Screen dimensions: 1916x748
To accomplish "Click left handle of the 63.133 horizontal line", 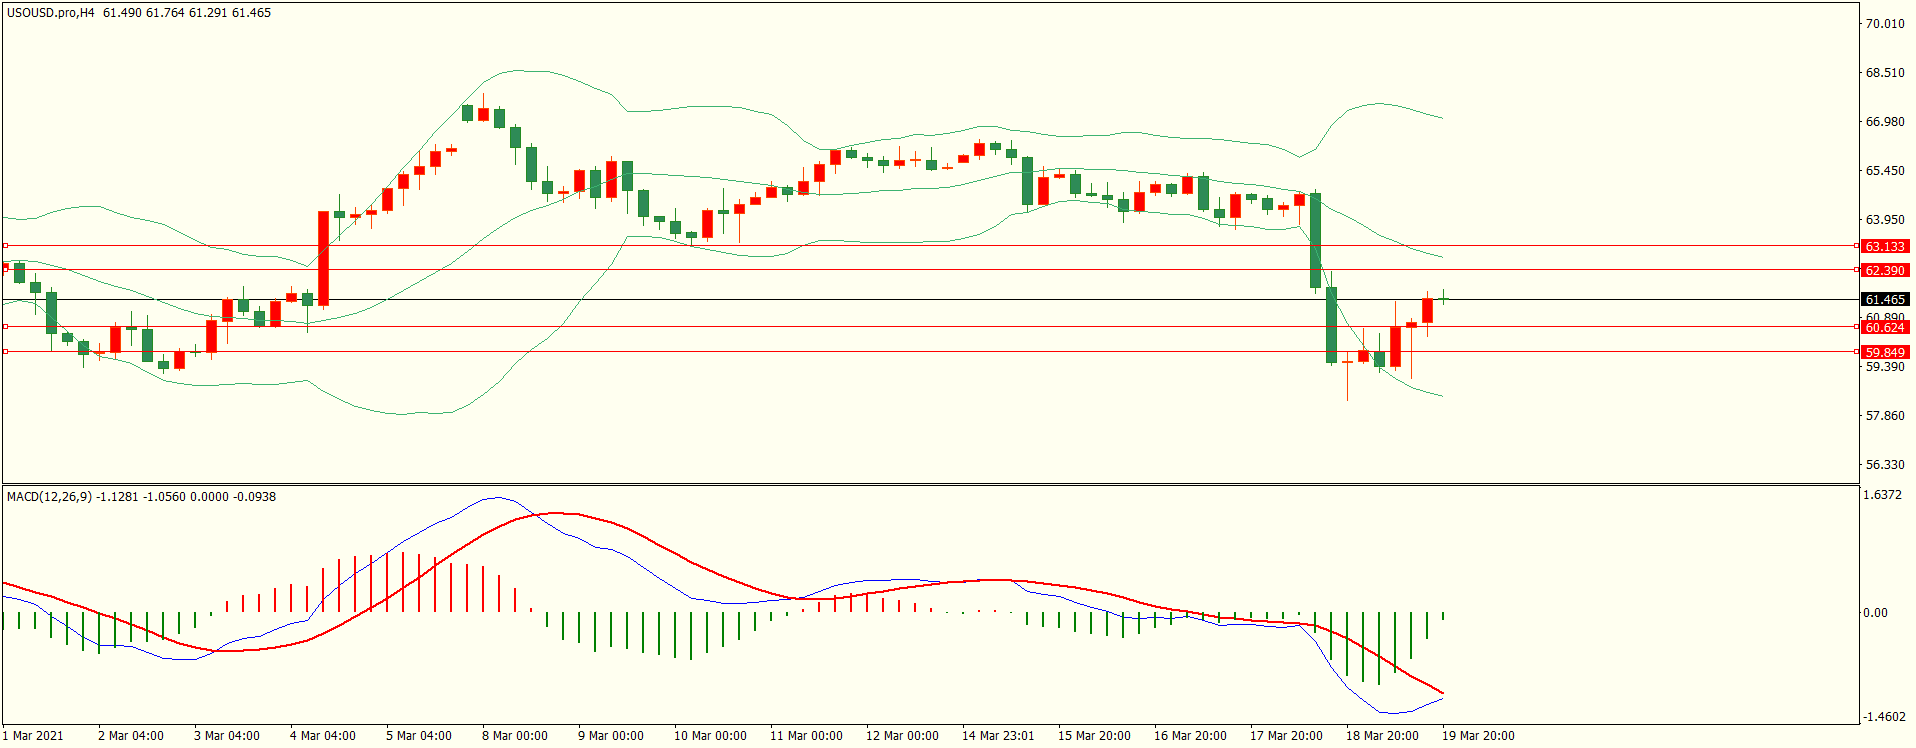I will tap(5, 245).
